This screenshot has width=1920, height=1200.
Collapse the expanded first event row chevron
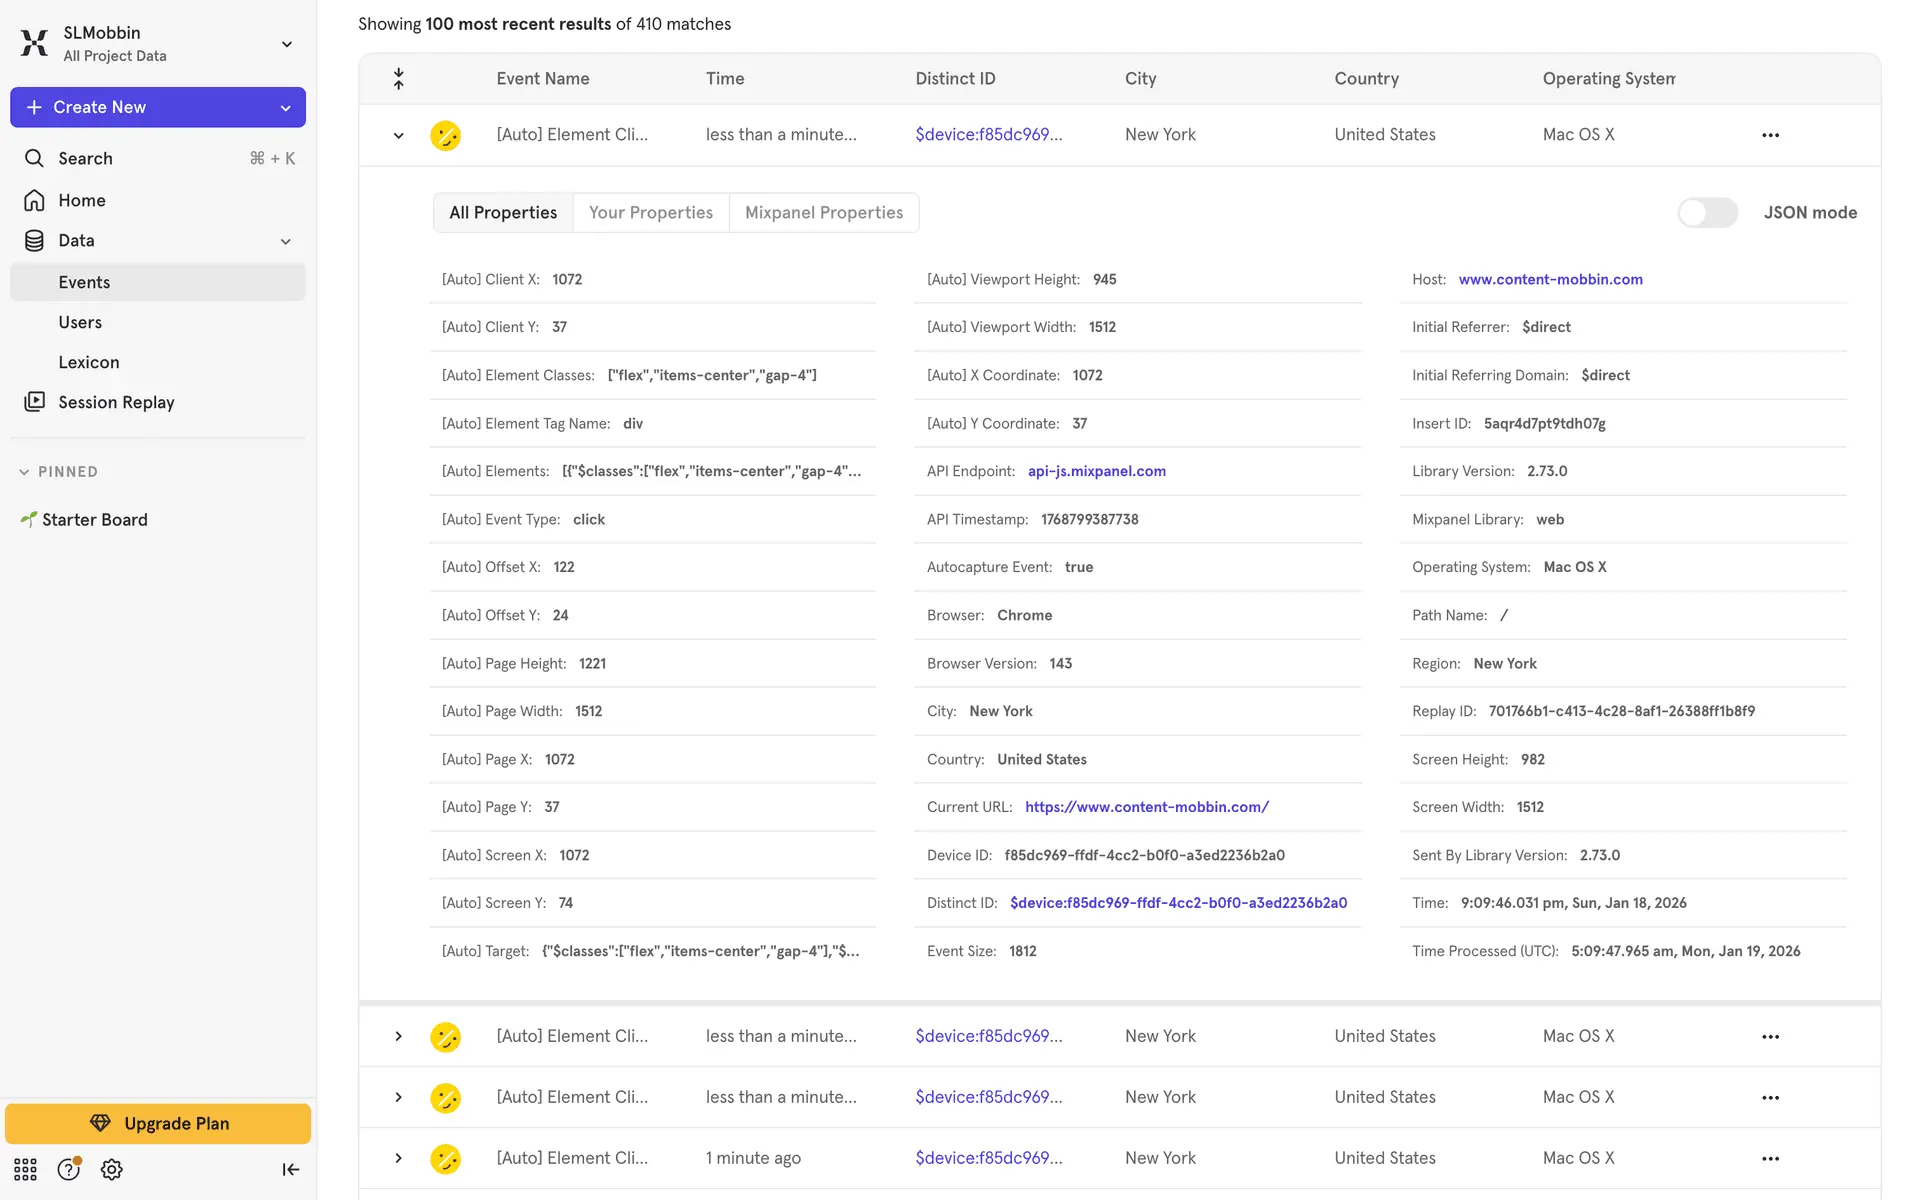[398, 135]
